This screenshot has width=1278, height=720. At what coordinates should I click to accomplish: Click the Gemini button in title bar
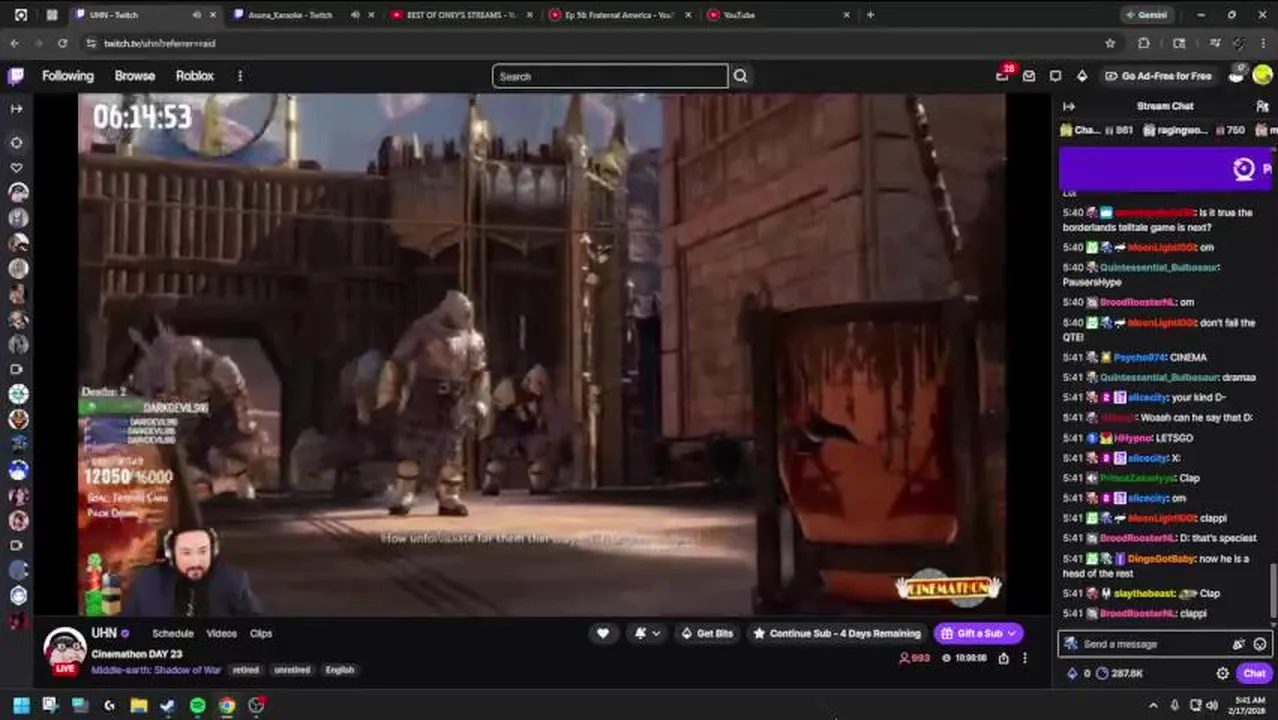[x=1146, y=15]
